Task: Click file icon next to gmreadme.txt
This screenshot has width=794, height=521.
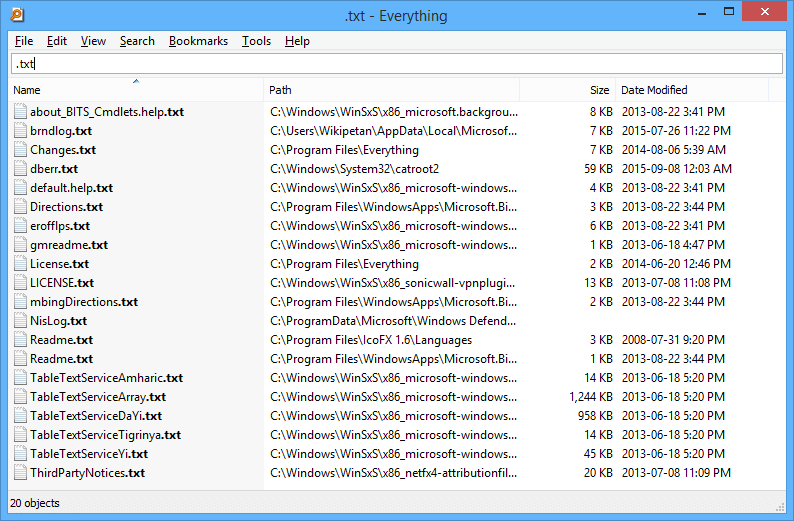Action: point(20,245)
